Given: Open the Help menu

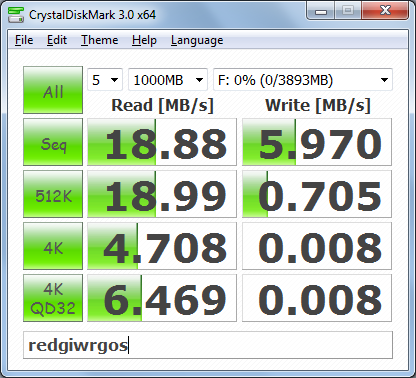Looking at the screenshot, I should click(x=144, y=40).
